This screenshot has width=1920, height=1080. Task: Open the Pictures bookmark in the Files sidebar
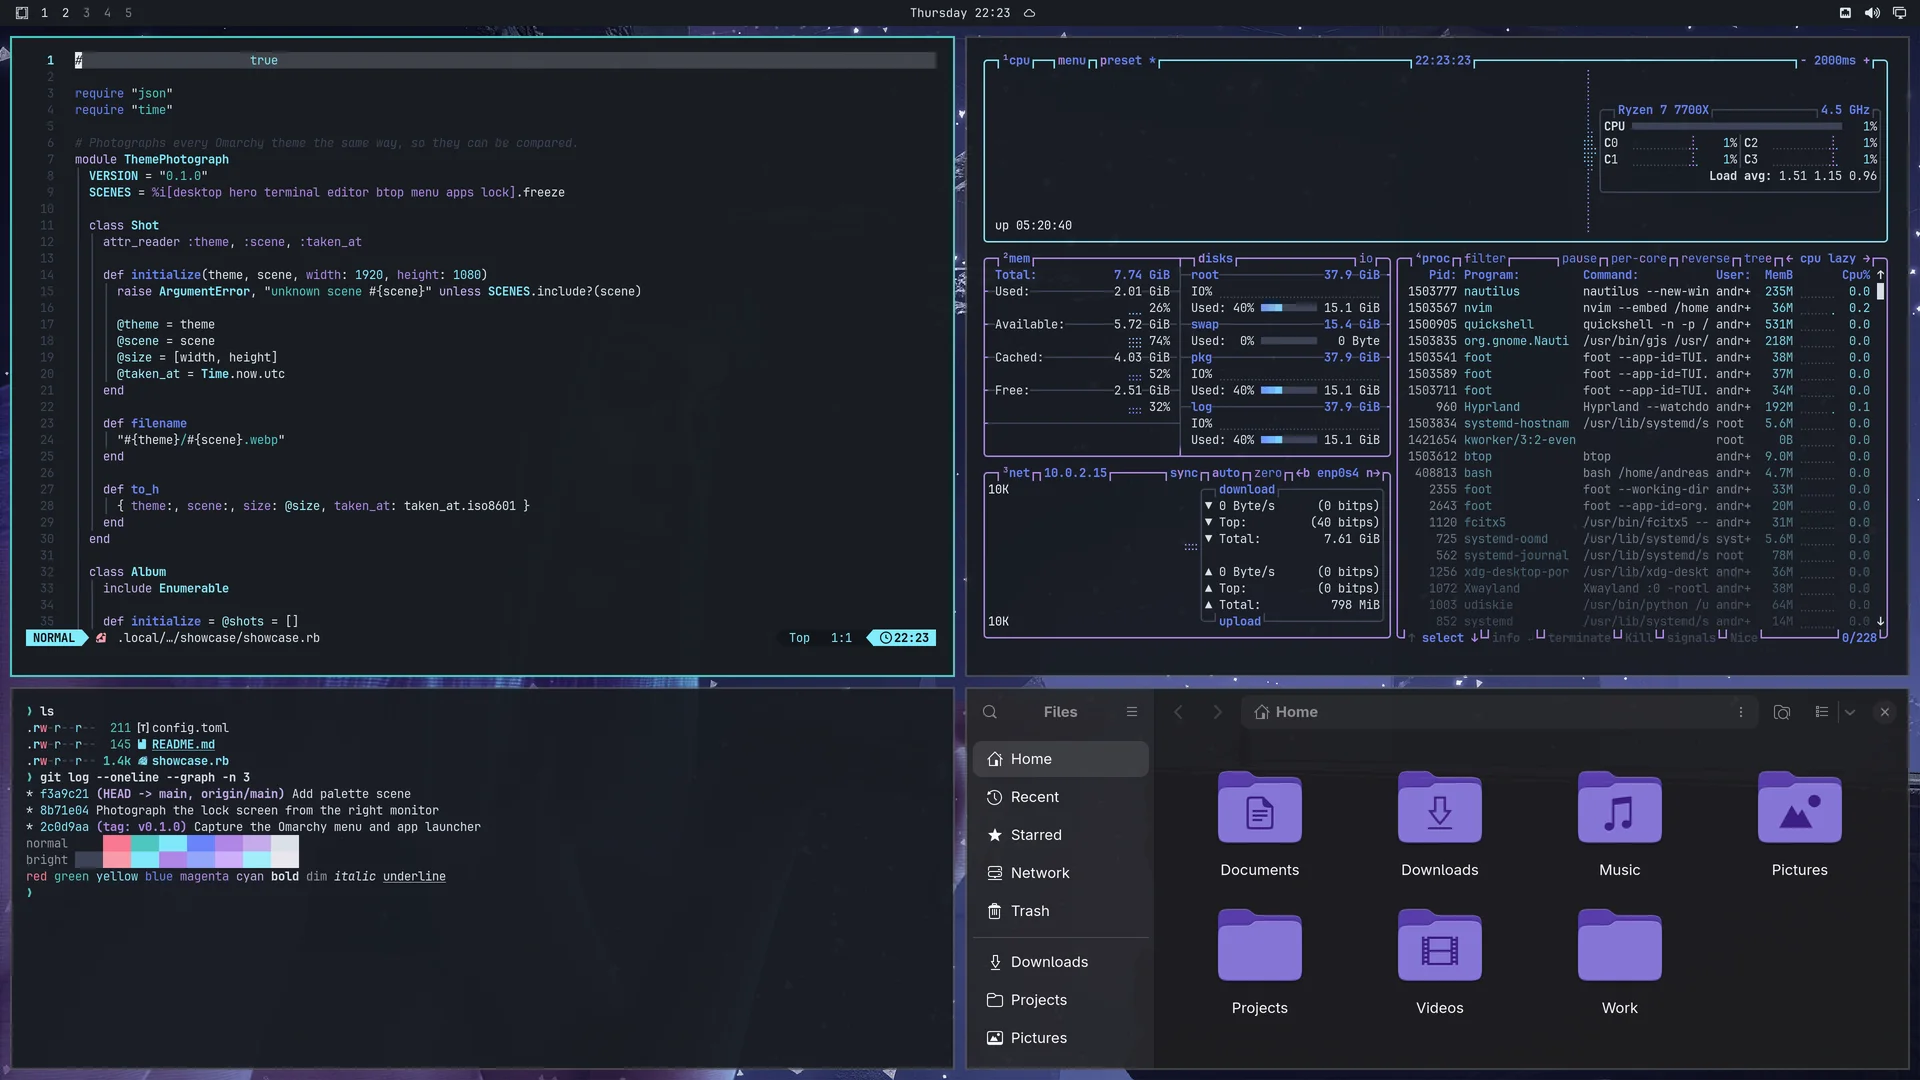(x=1060, y=1038)
